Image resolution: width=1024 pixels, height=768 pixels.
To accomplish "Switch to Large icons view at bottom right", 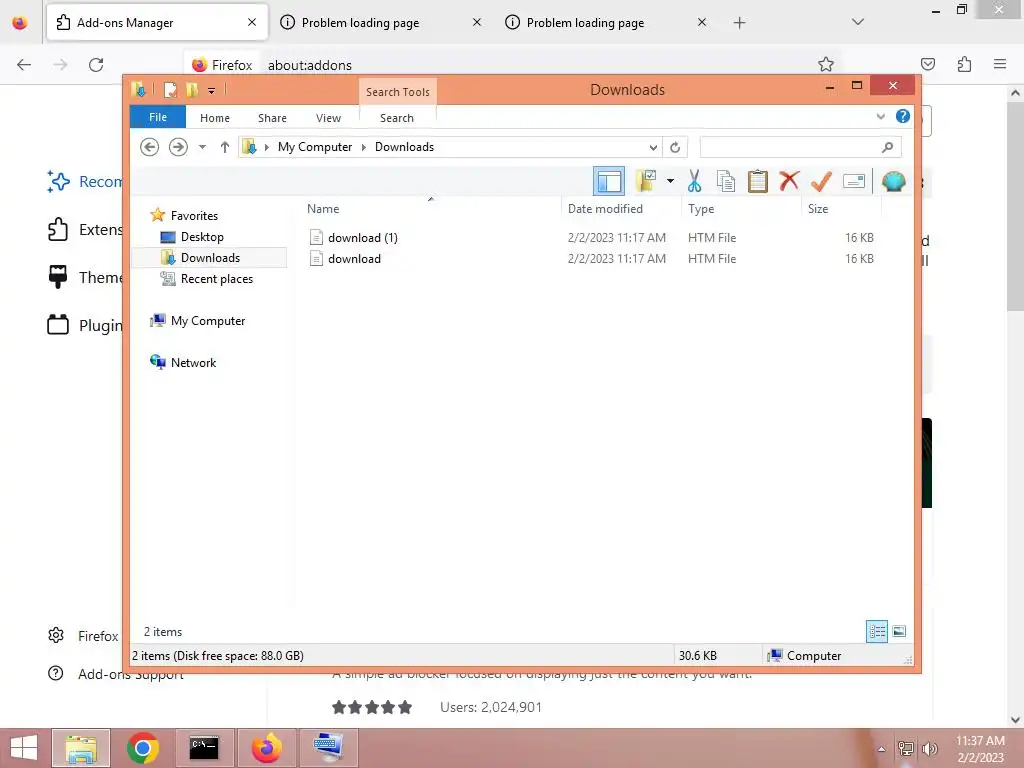I will pos(899,632).
